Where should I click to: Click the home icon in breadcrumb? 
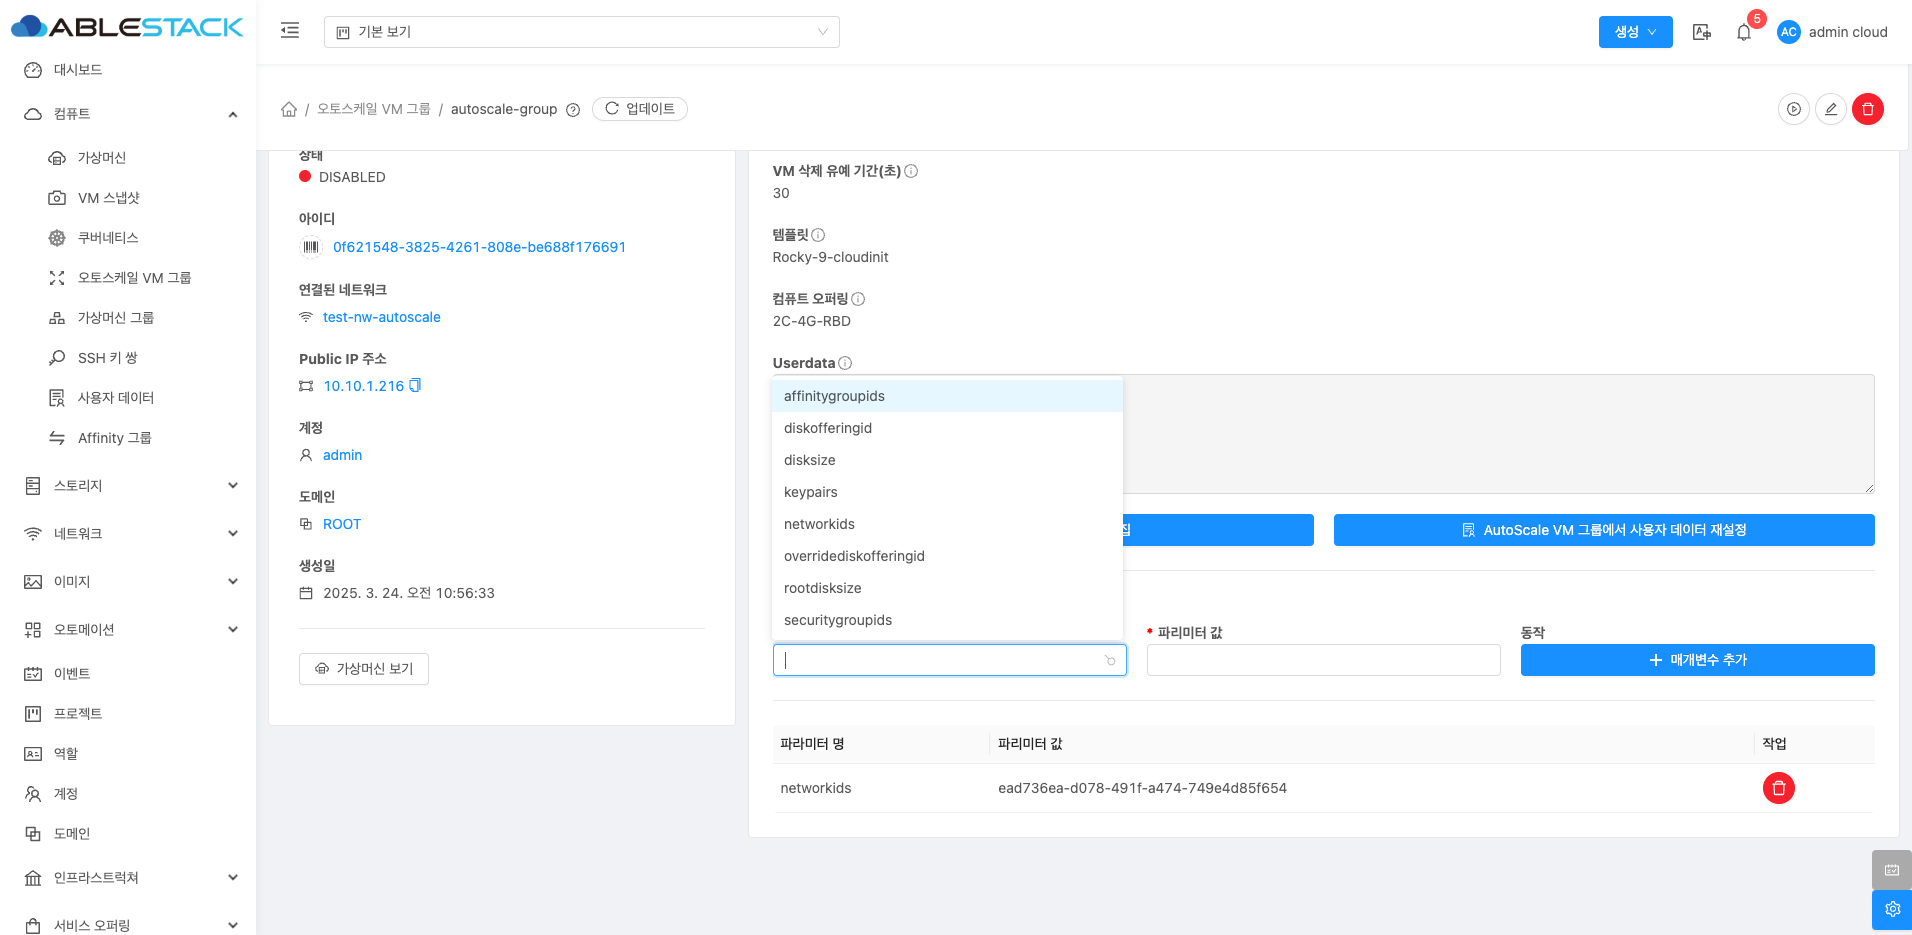[x=289, y=109]
